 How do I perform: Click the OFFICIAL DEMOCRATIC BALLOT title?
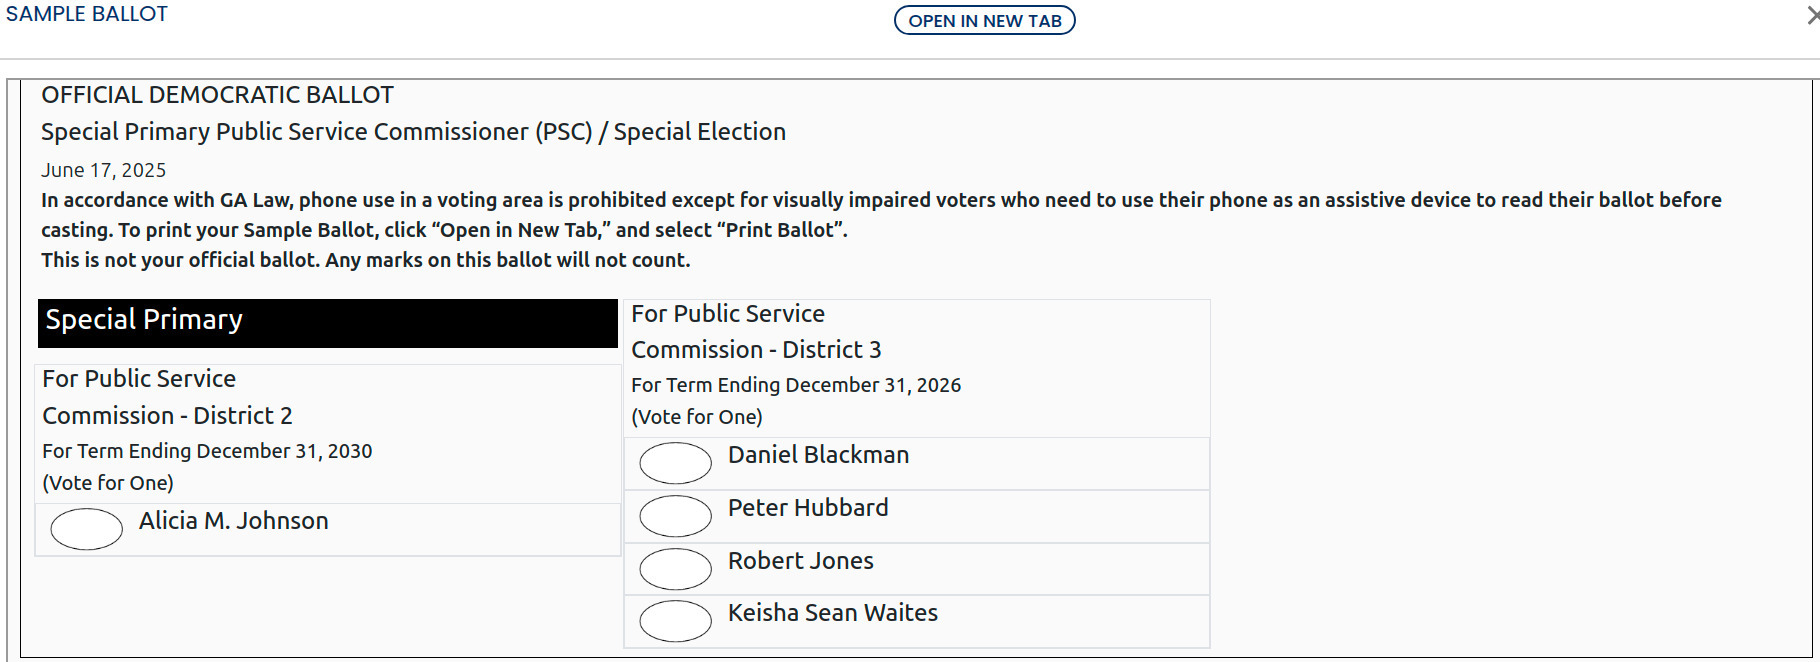click(x=216, y=94)
